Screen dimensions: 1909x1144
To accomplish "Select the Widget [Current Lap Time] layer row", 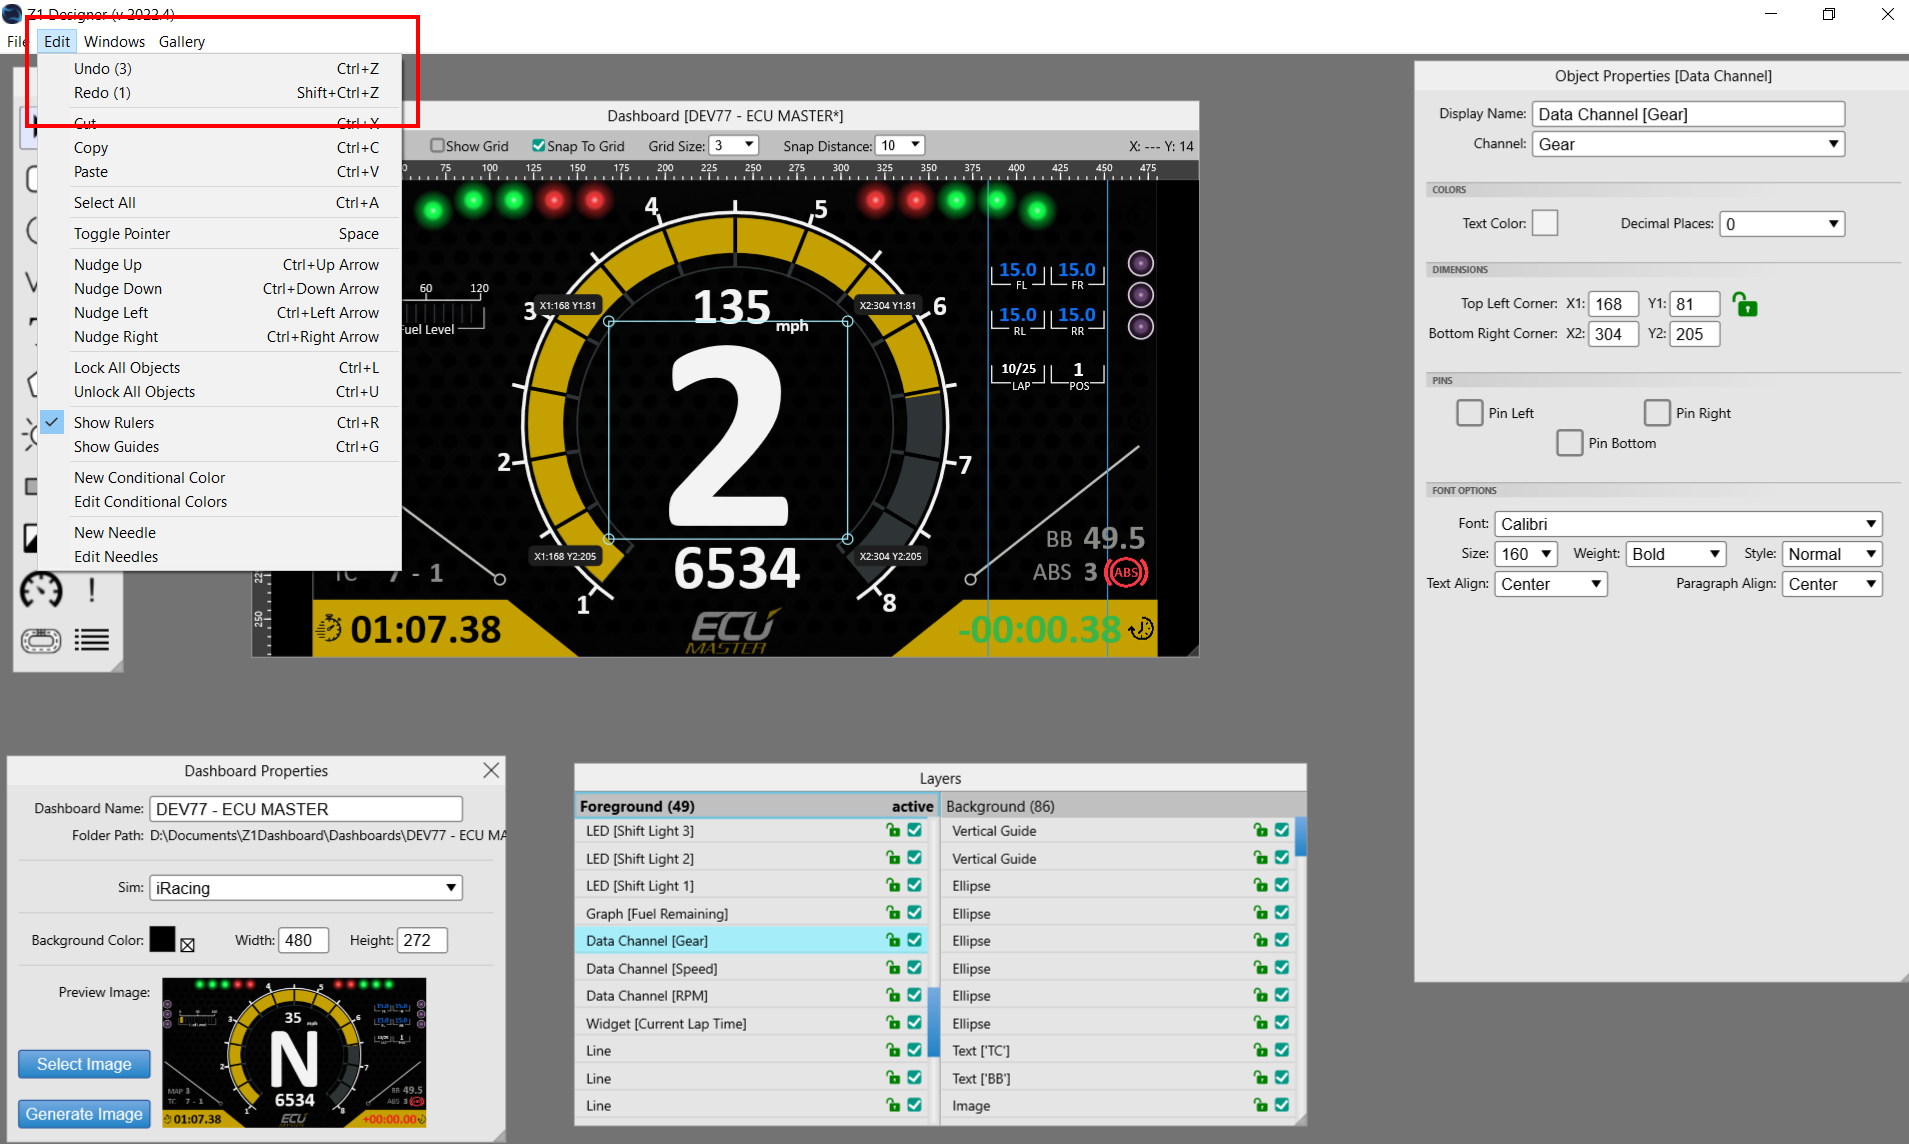I will pos(752,1023).
